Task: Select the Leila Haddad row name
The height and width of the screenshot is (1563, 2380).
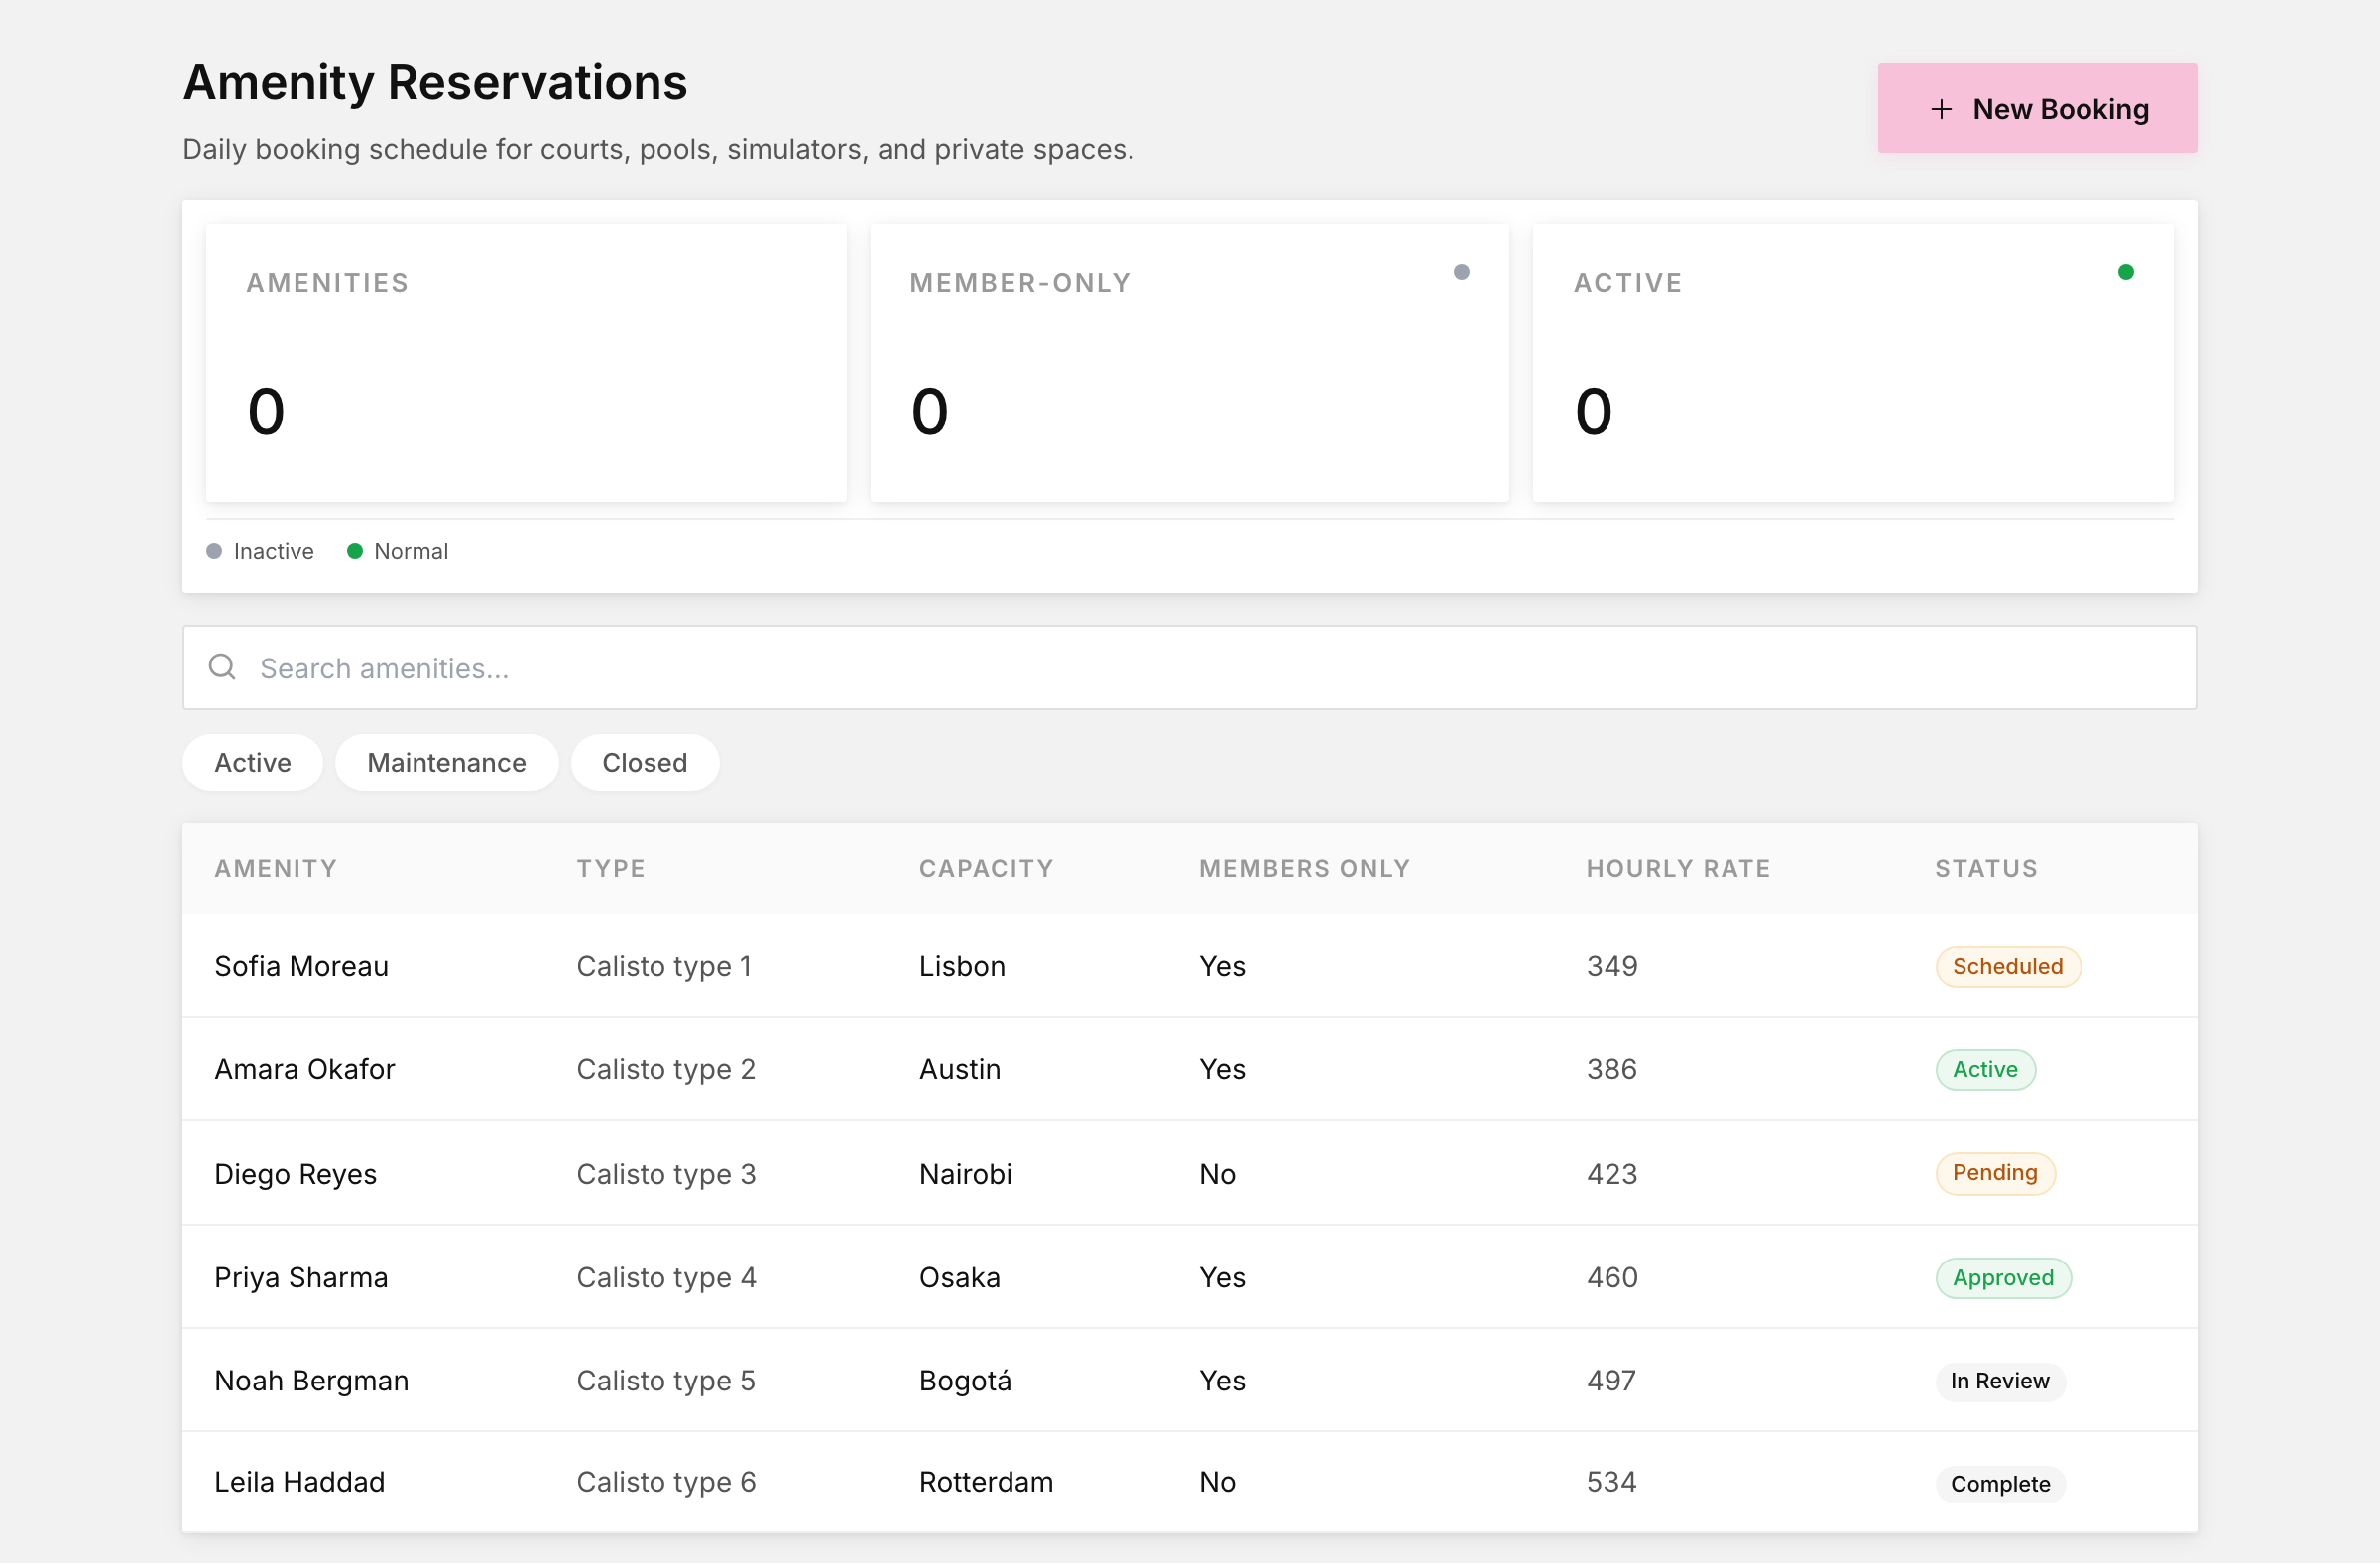Action: click(x=299, y=1482)
